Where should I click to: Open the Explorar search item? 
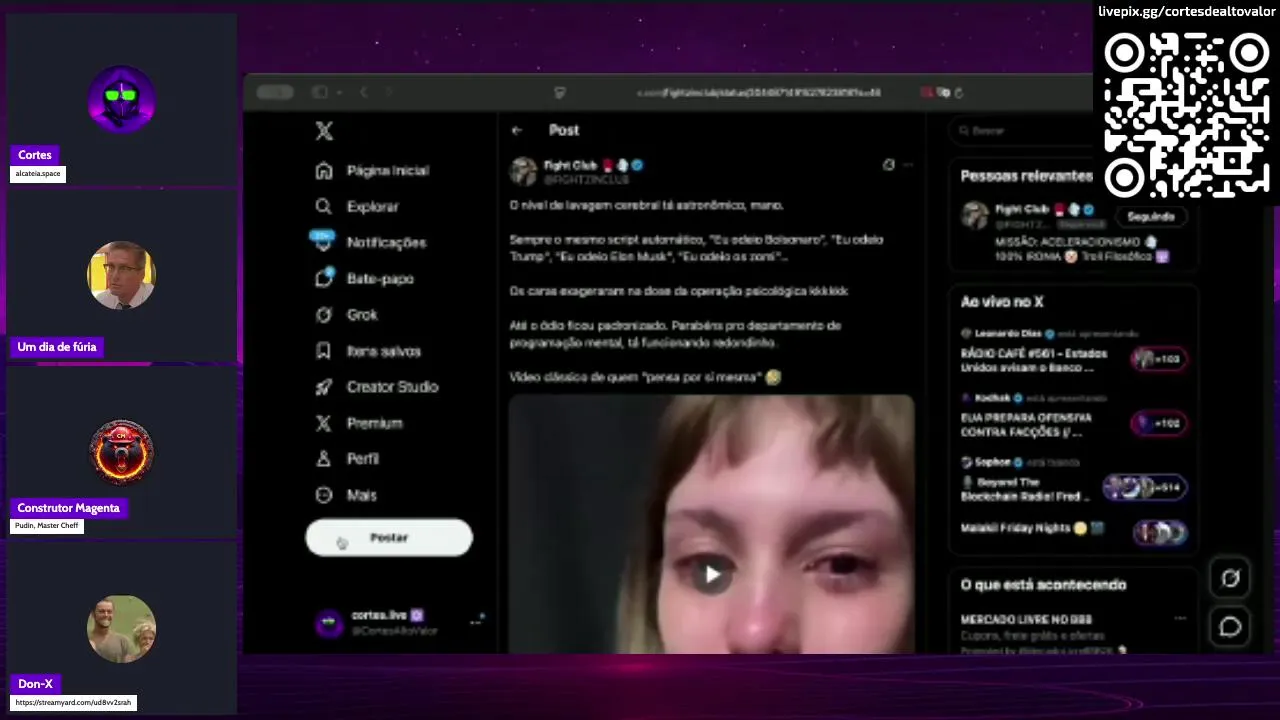[x=358, y=206]
